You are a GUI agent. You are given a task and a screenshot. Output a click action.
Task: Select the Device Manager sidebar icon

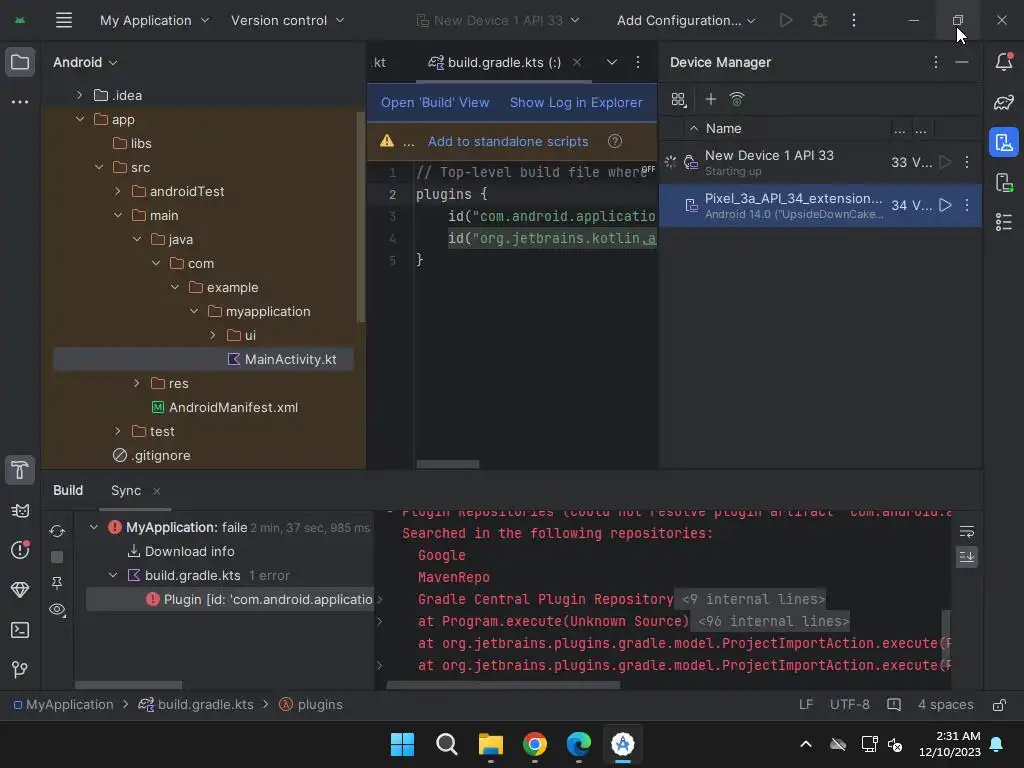[1004, 142]
